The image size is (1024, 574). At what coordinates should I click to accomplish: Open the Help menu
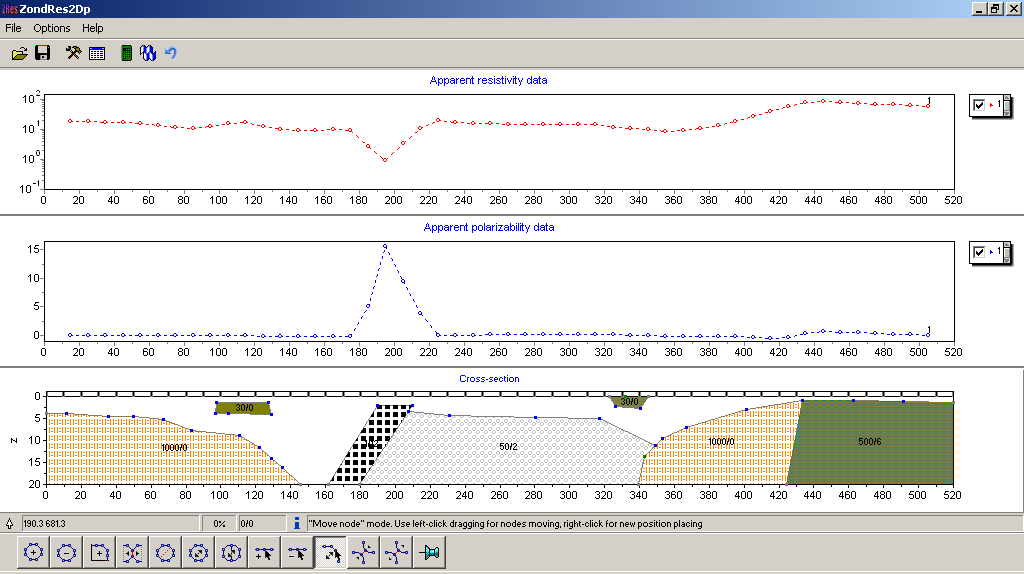92,28
